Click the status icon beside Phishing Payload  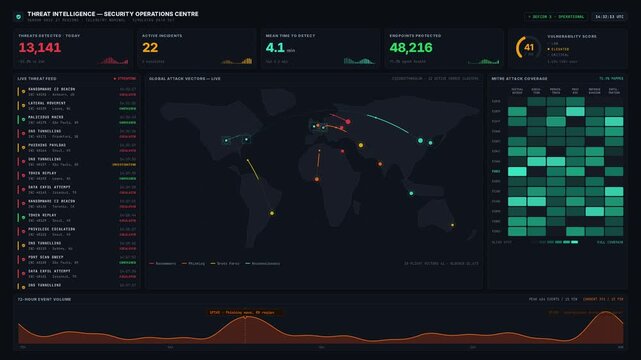pos(23,148)
